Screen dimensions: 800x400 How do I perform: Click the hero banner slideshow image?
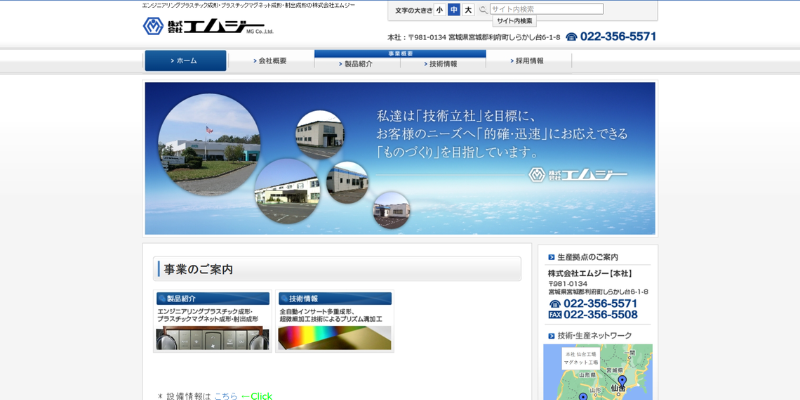(x=400, y=158)
